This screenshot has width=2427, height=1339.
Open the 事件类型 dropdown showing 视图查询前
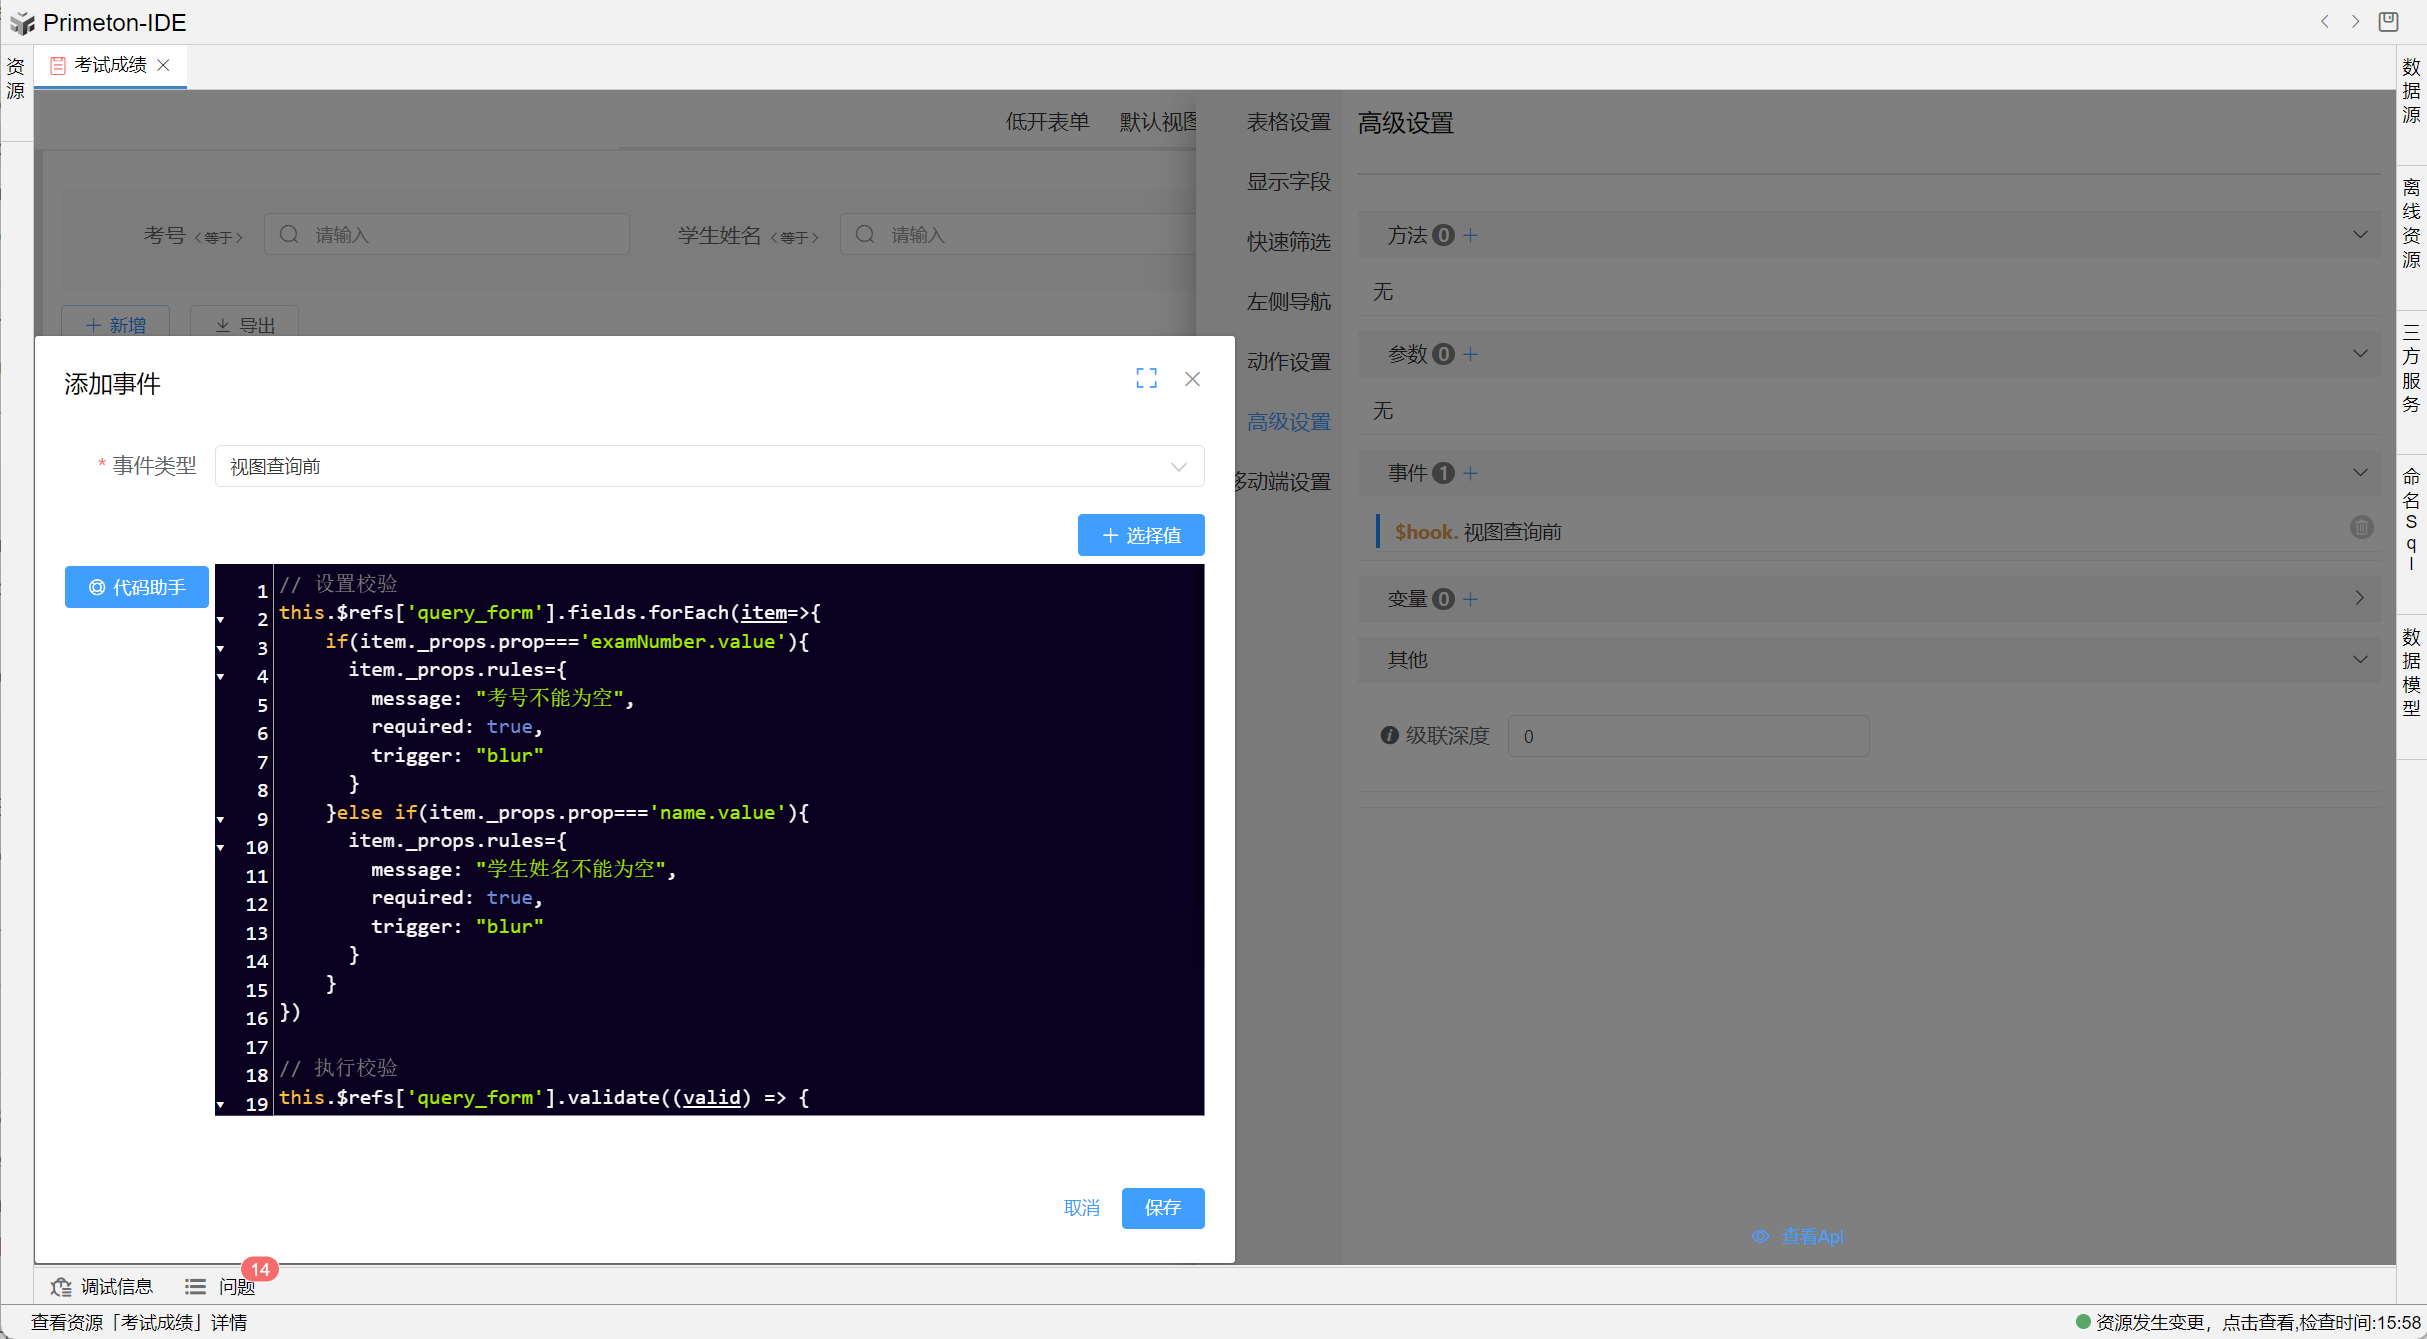(708, 467)
